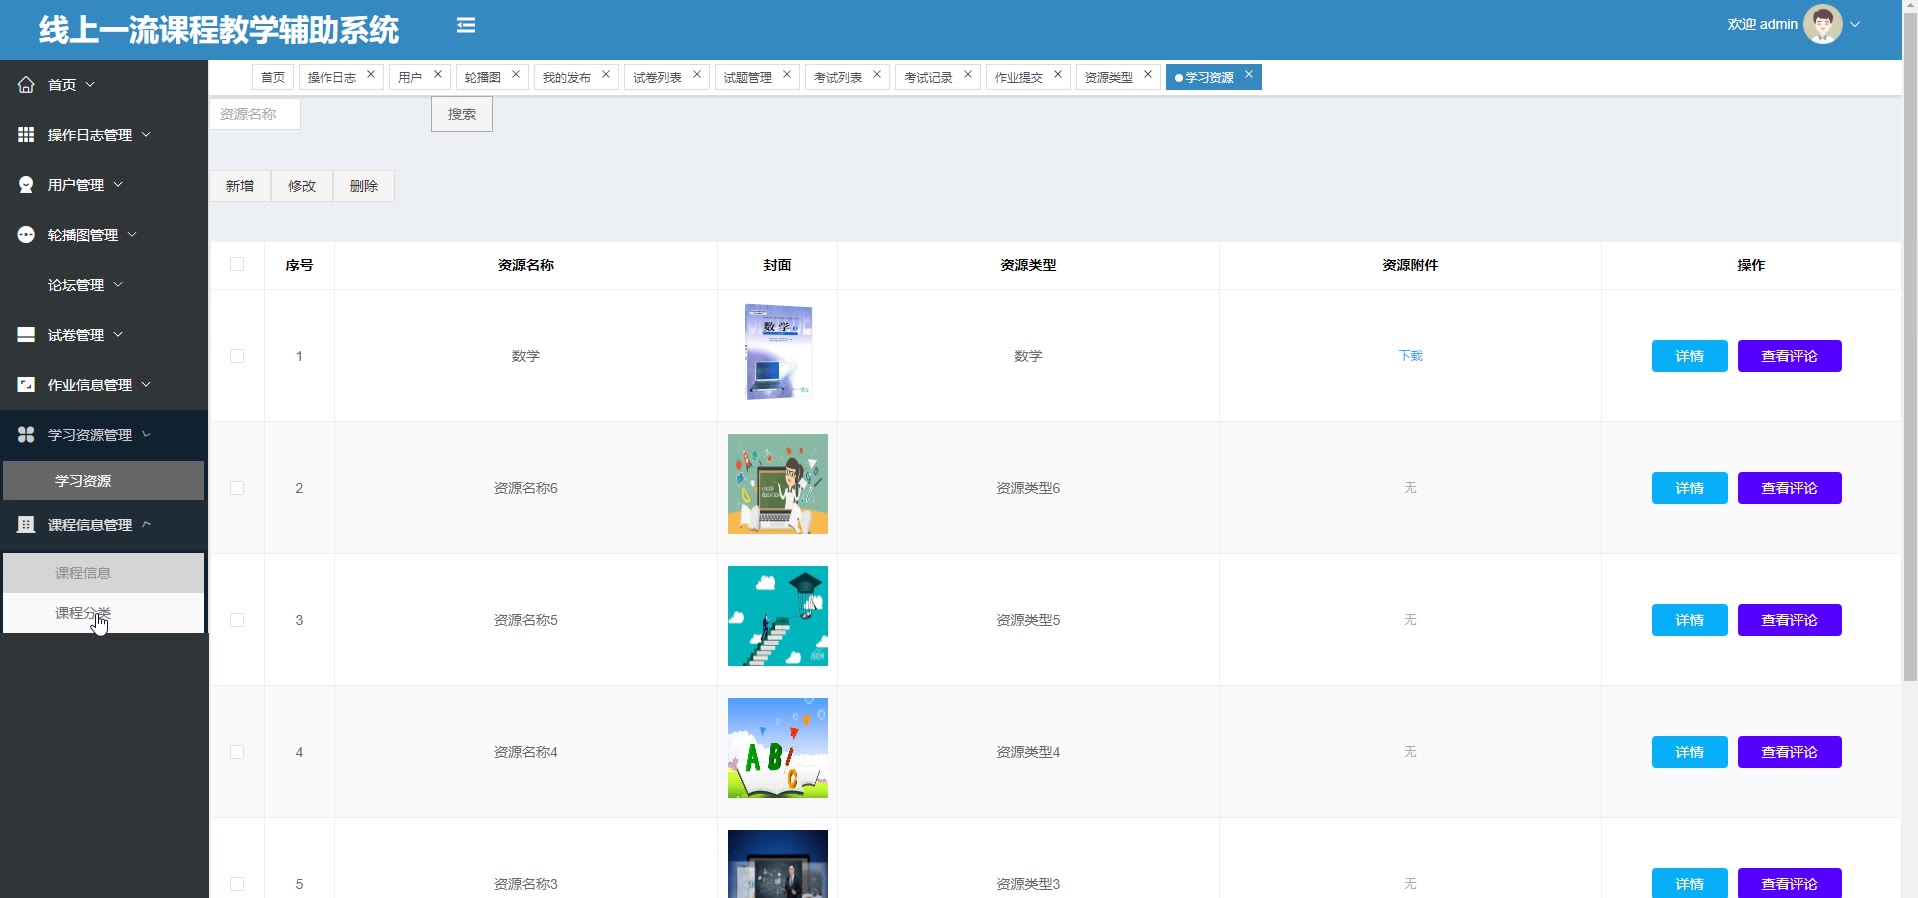Open the 学习资源 sidebar submenu item
Viewport: 1918px width, 898px height.
[x=104, y=481]
